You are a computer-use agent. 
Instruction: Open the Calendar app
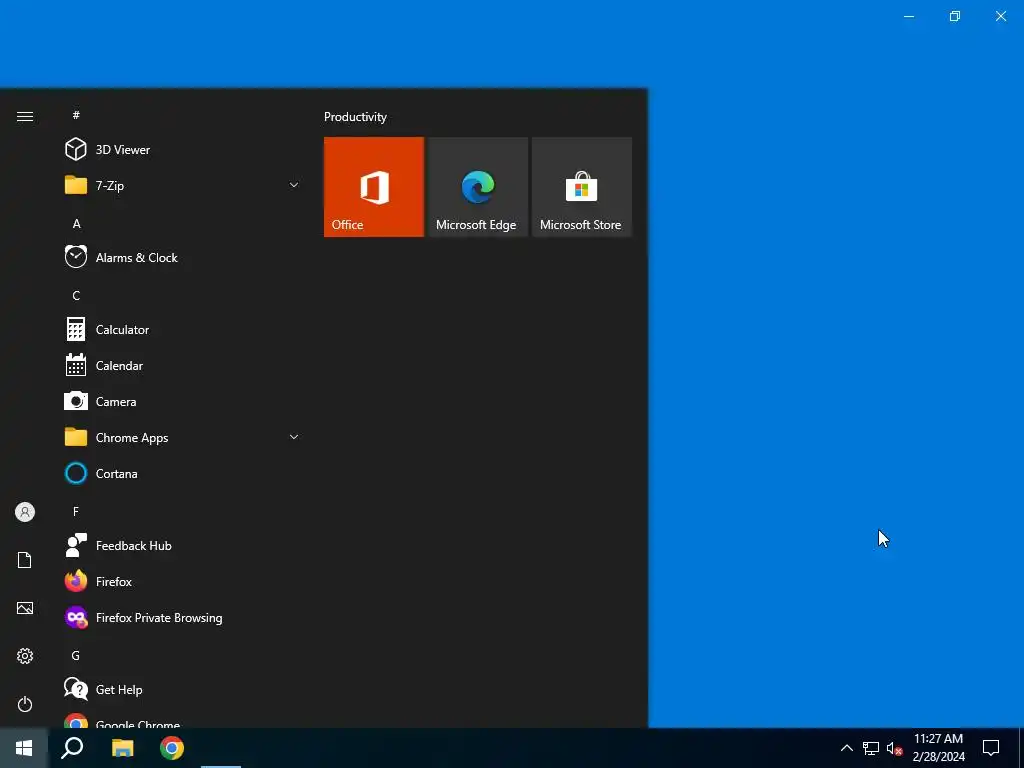pyautogui.click(x=183, y=366)
